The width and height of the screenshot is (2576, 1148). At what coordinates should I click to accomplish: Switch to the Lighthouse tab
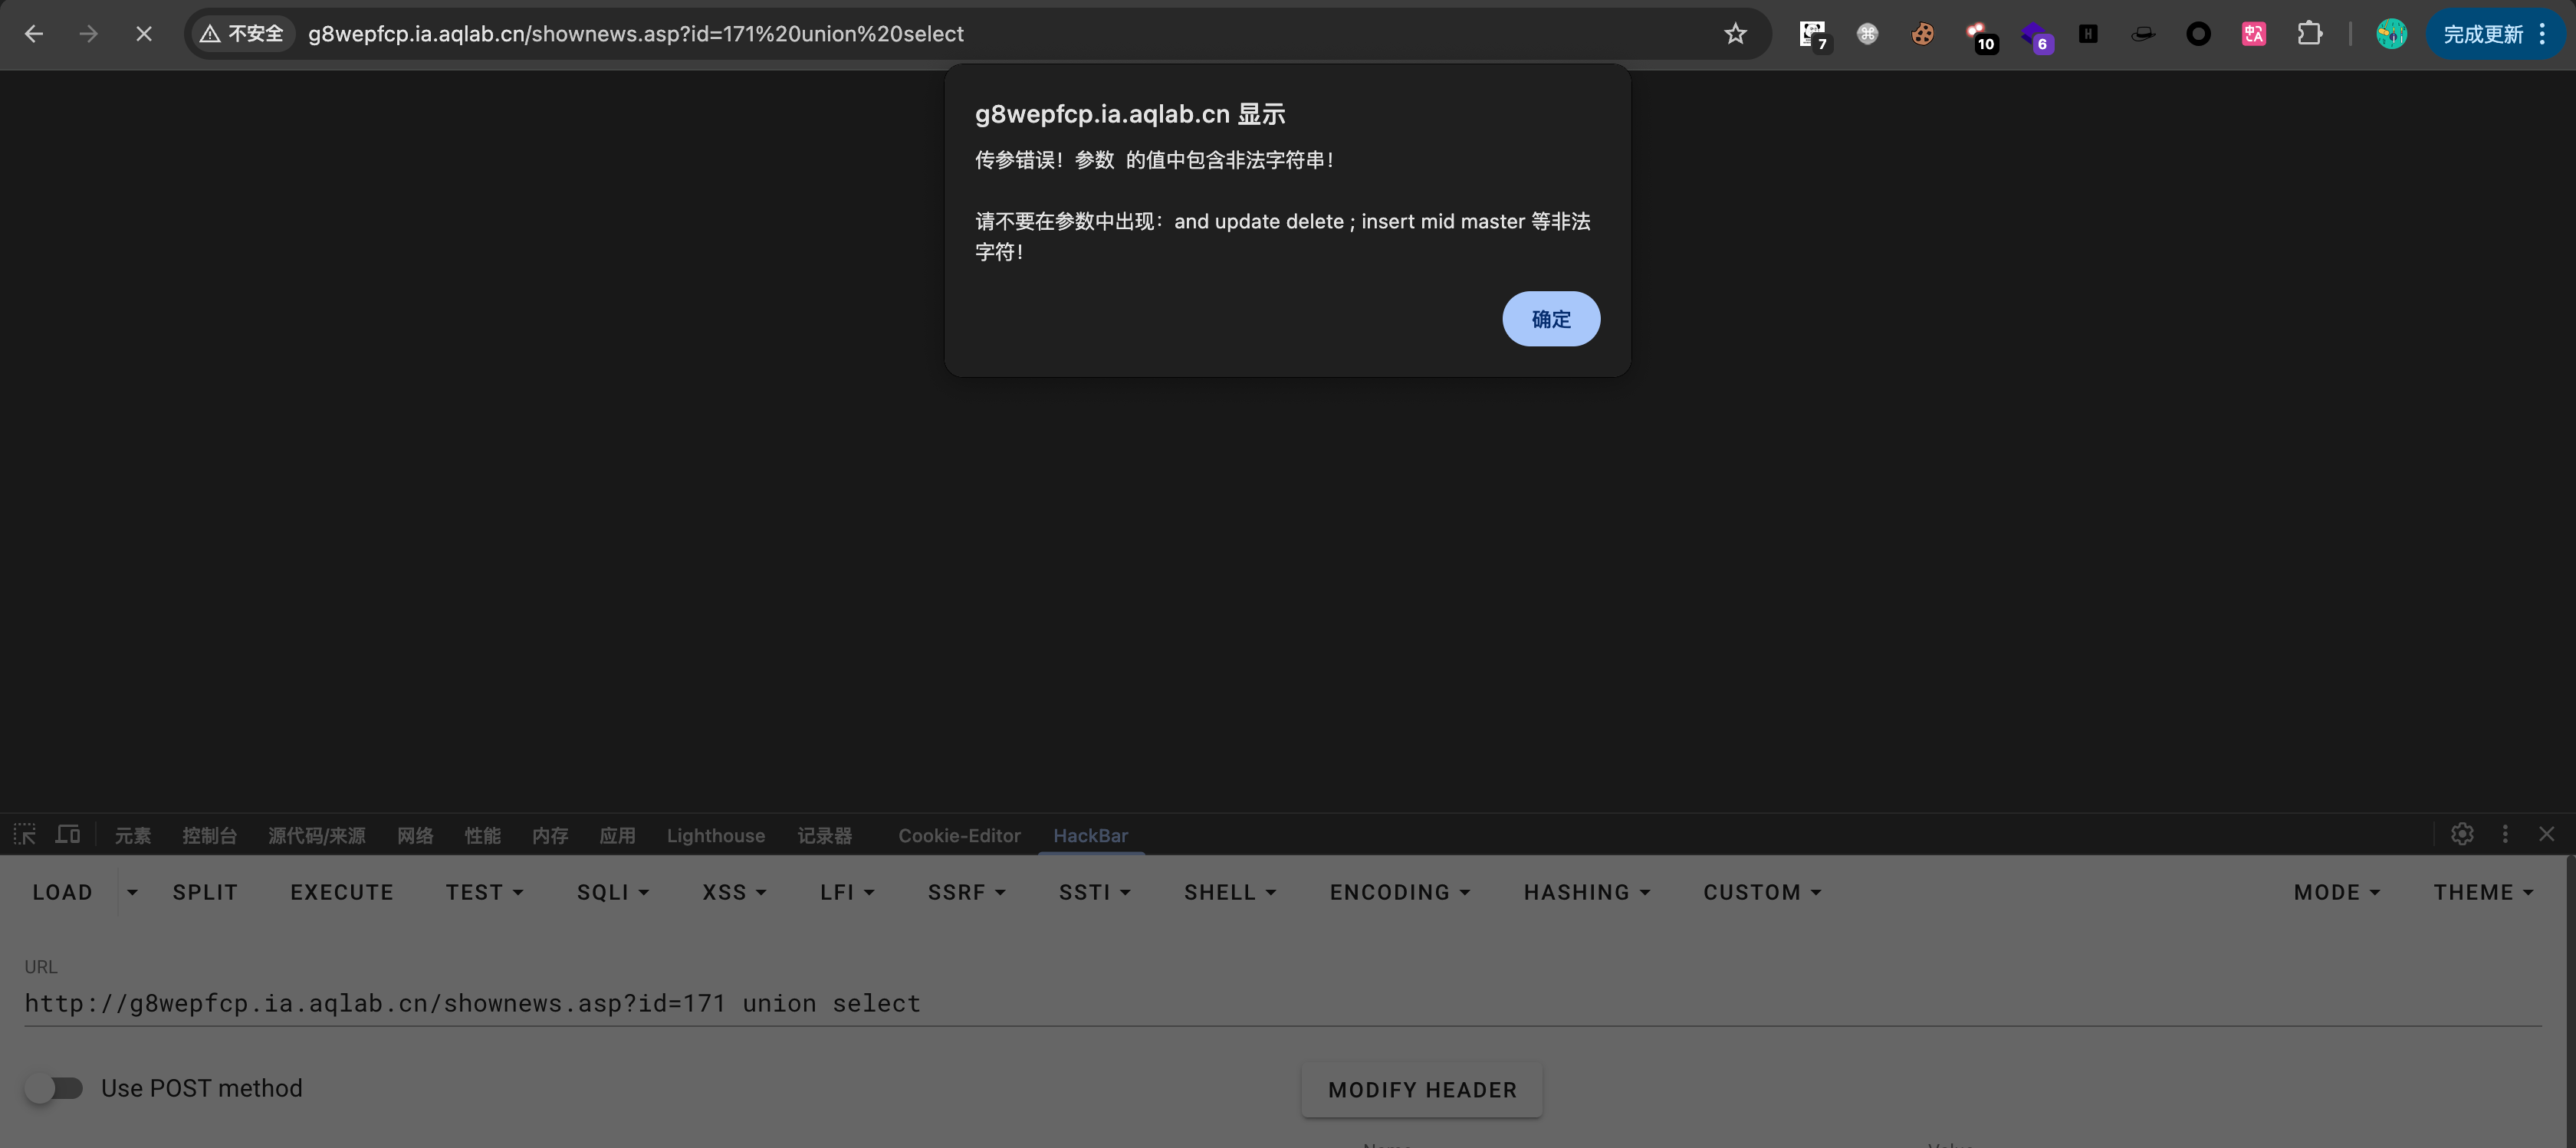click(716, 835)
